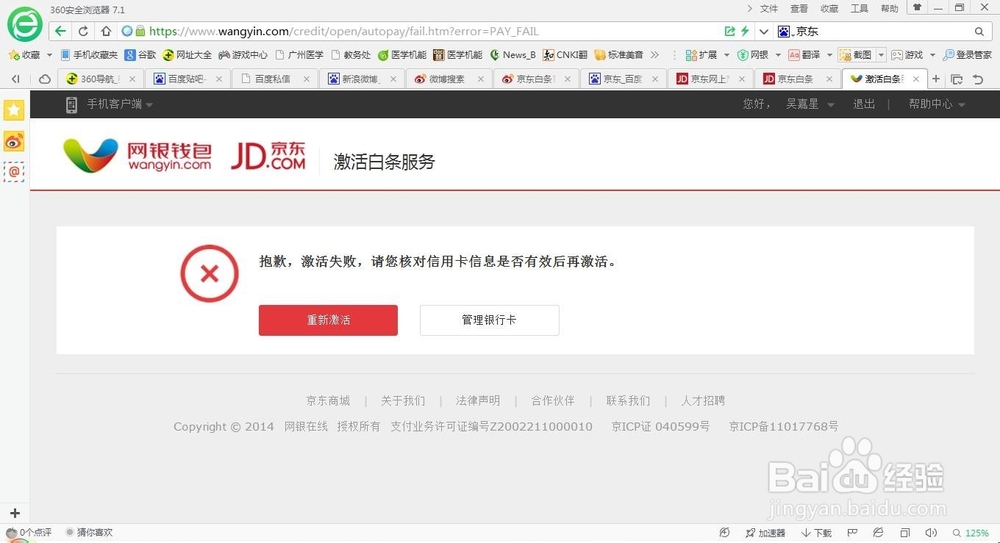Open the 法律声明 footer link
The width and height of the screenshot is (1000, 543).
point(478,401)
